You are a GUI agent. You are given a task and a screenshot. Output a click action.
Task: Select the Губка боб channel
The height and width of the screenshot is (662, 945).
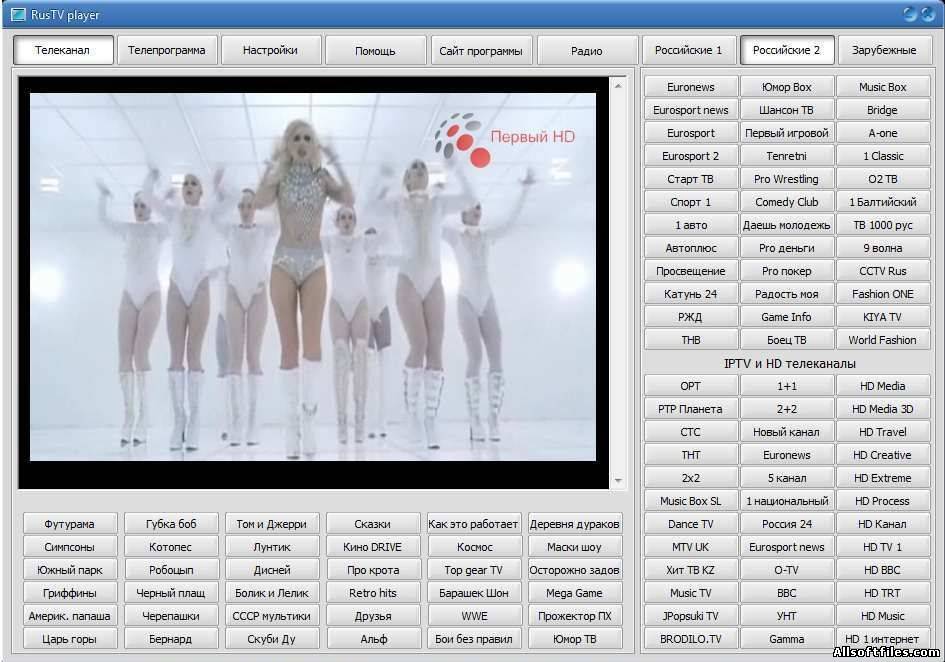click(x=171, y=524)
